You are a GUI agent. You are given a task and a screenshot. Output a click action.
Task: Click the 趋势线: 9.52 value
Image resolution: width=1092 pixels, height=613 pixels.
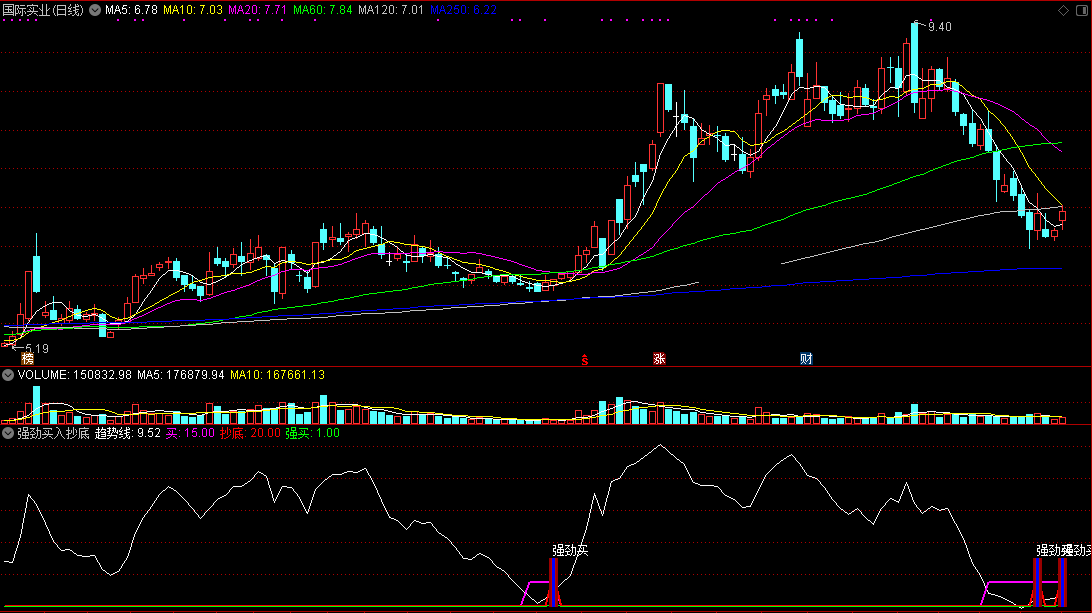click(x=127, y=433)
